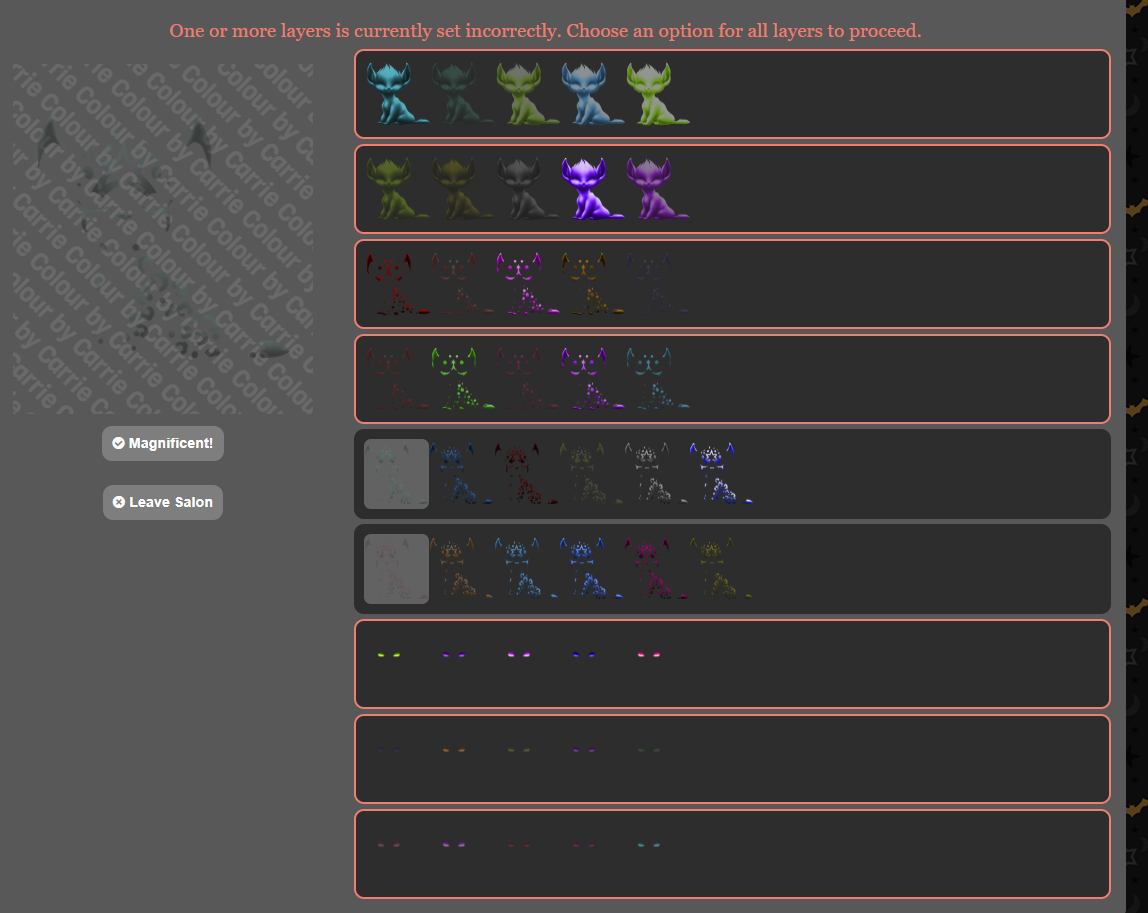The height and width of the screenshot is (913, 1148).
Task: Choose the white star pattern in the fifth row
Action: click(x=656, y=474)
